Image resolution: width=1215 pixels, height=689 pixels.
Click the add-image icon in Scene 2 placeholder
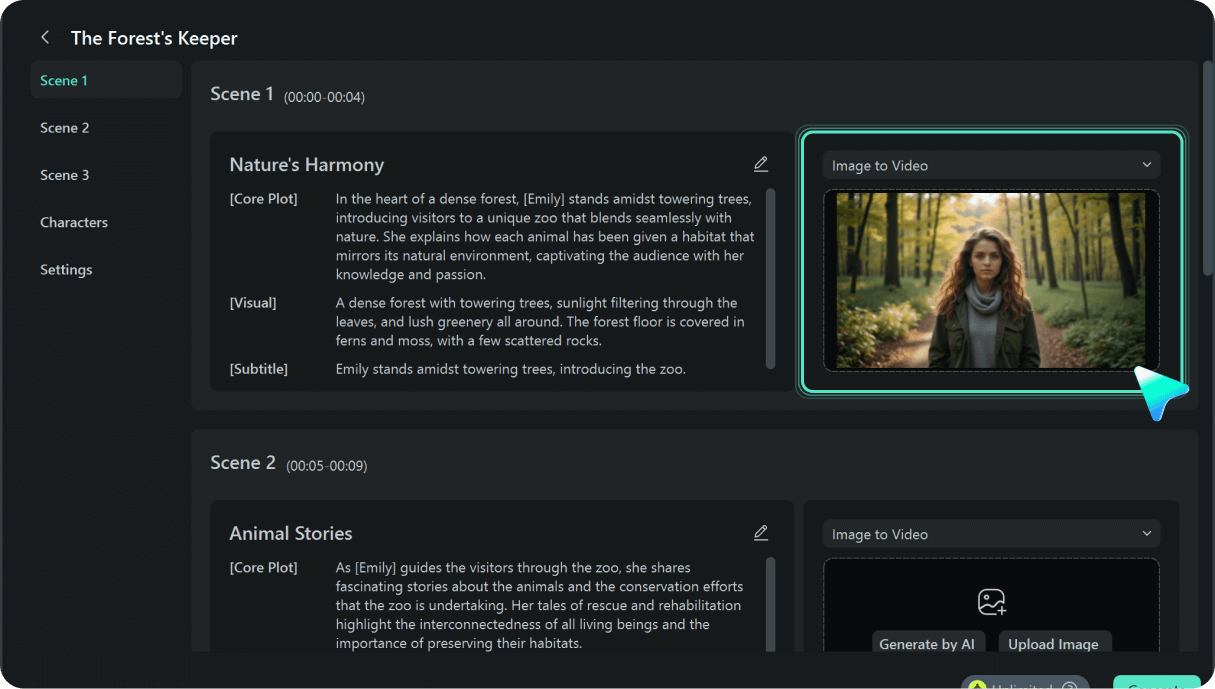[991, 602]
